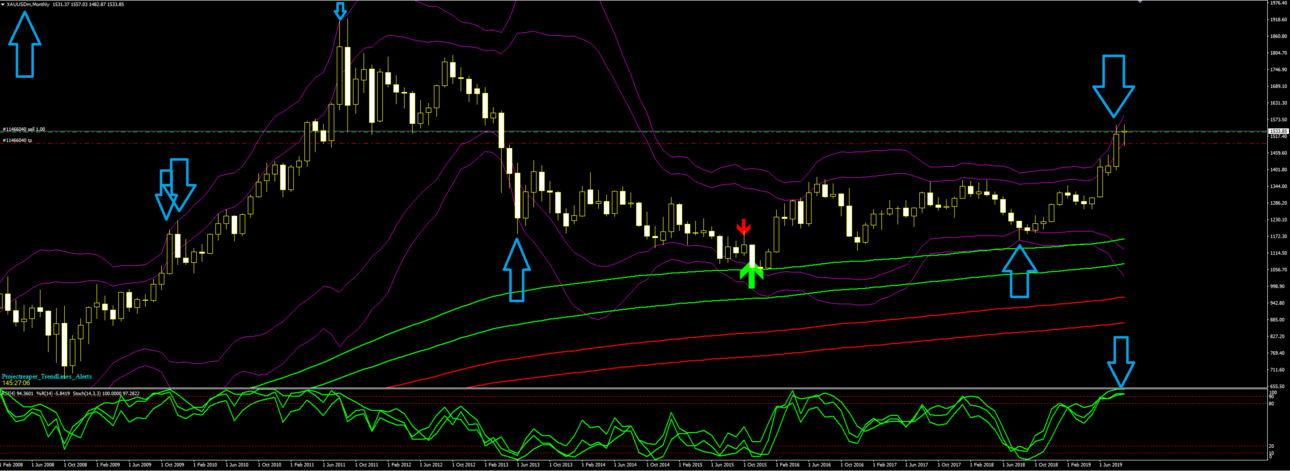The image size is (1290, 471).
Task: Click the green up signal arrow near 2015
Action: [752, 273]
